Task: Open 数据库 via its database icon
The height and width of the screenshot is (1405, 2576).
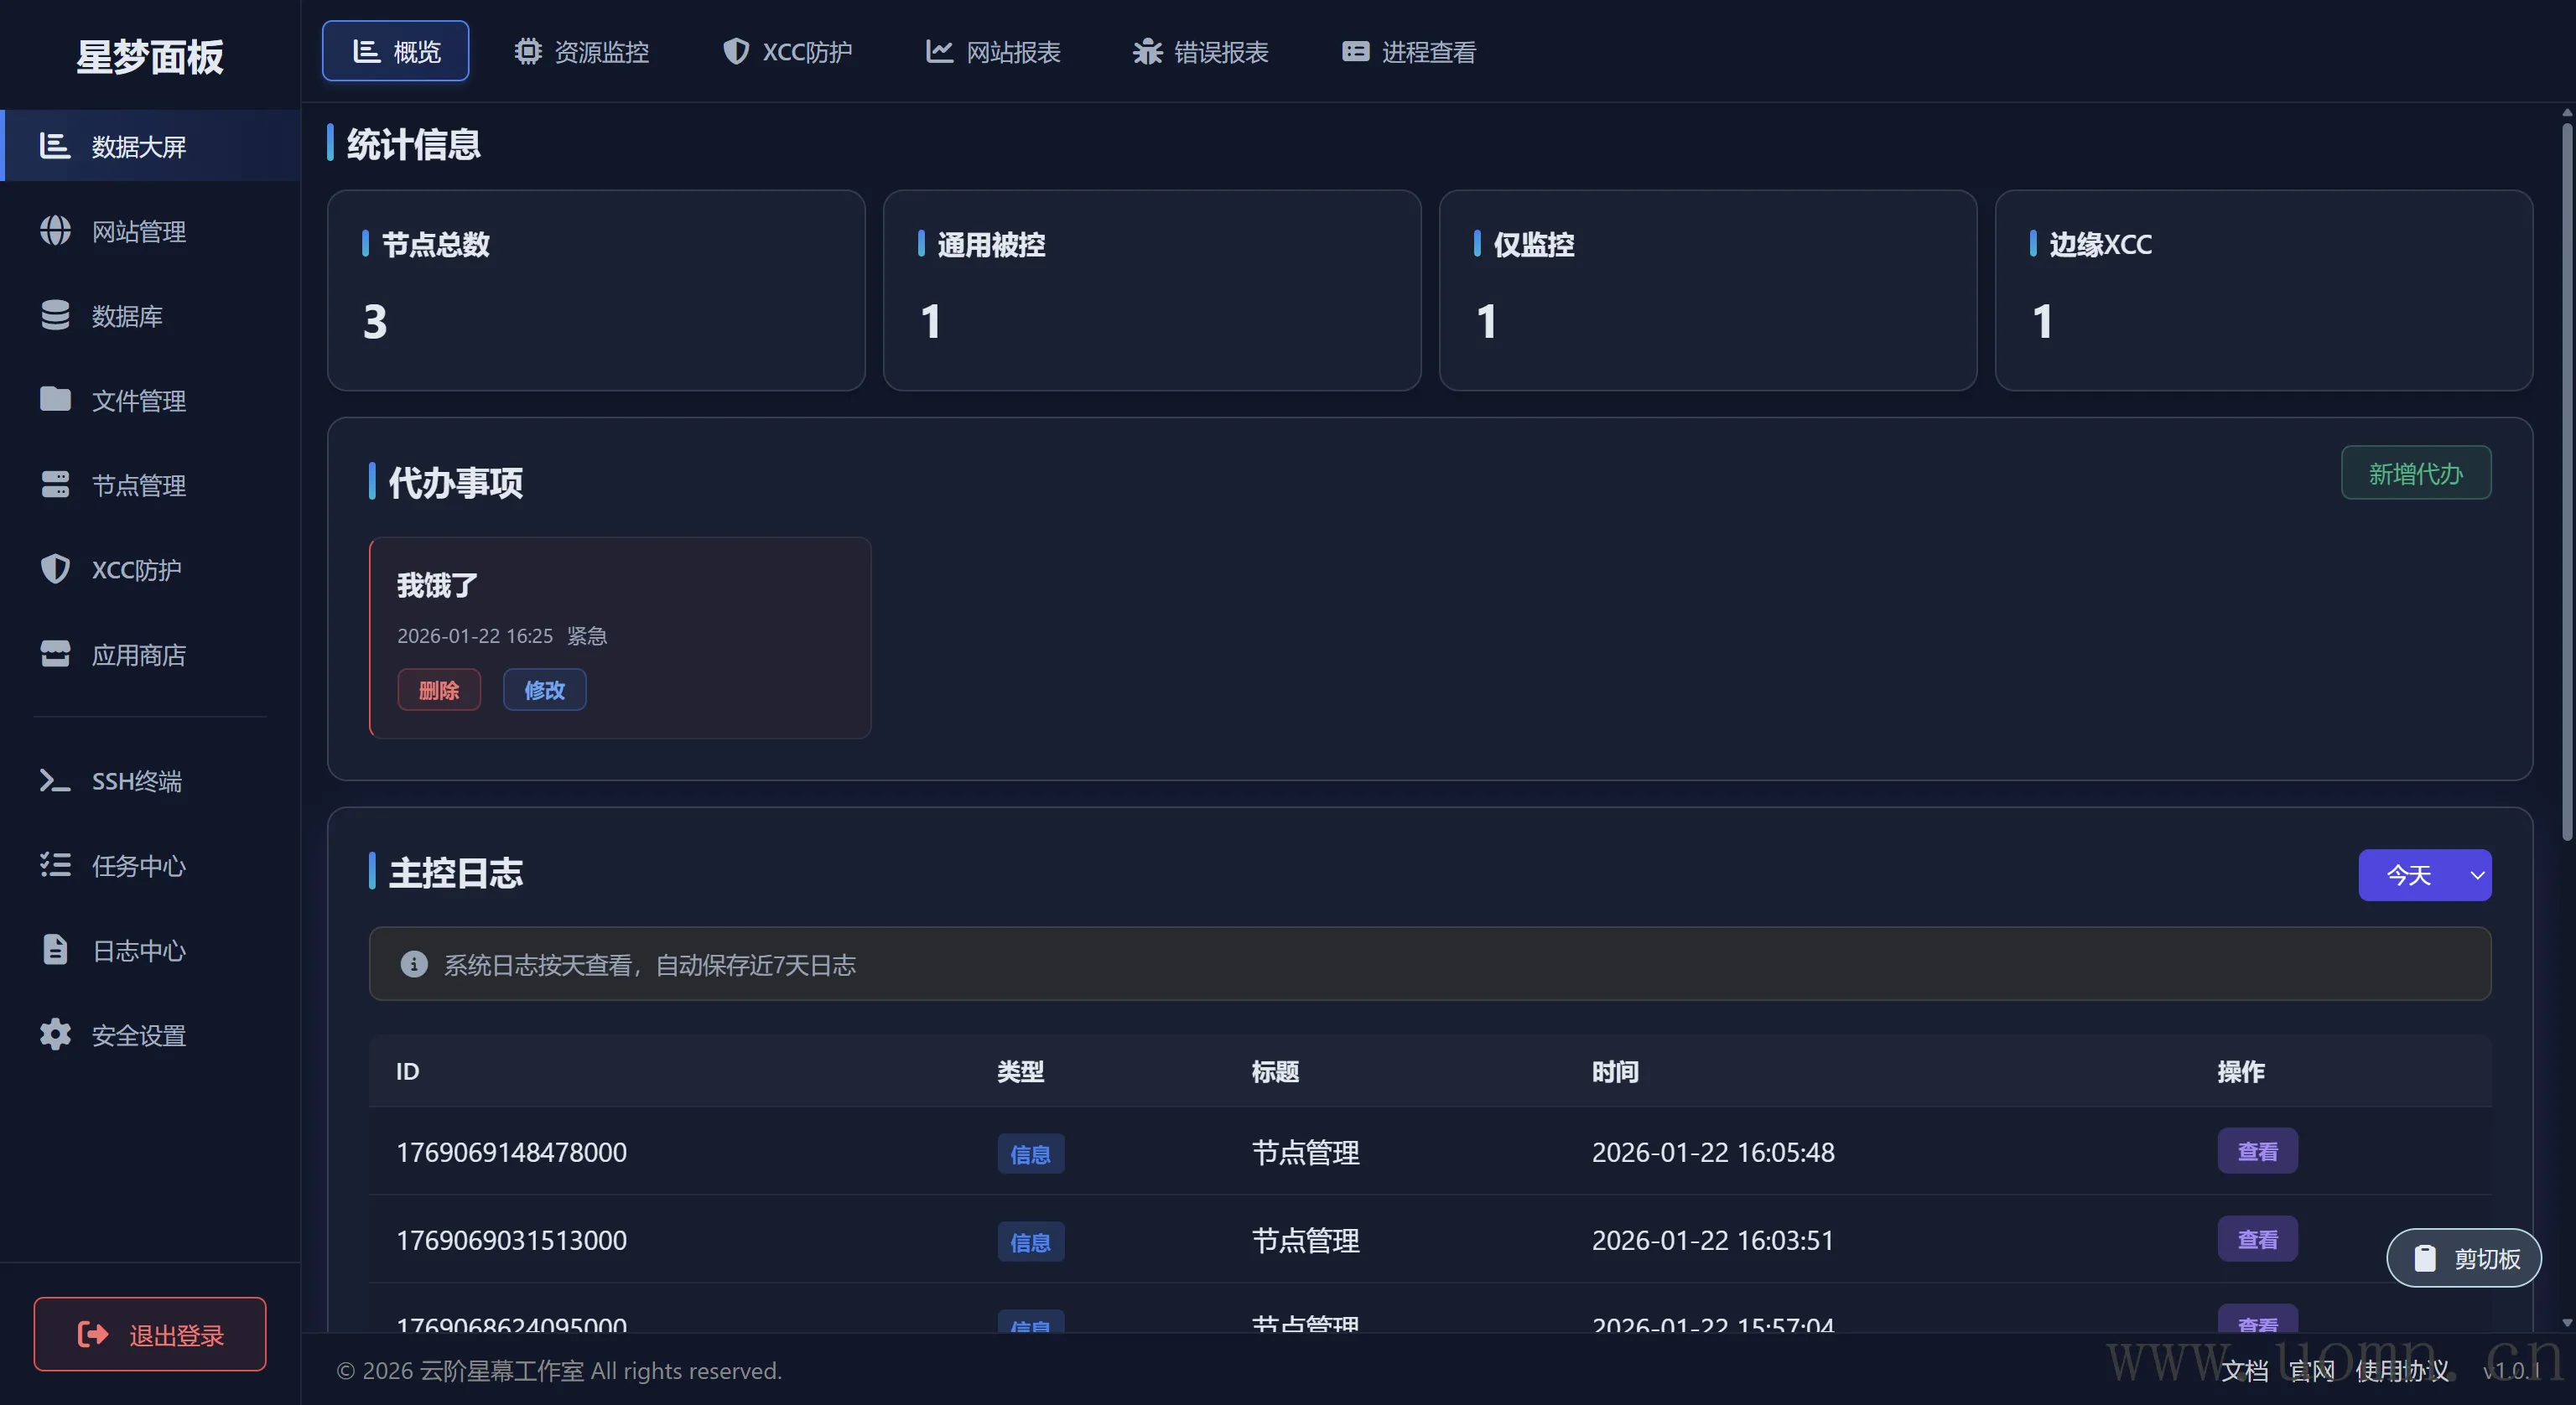Action: point(55,315)
